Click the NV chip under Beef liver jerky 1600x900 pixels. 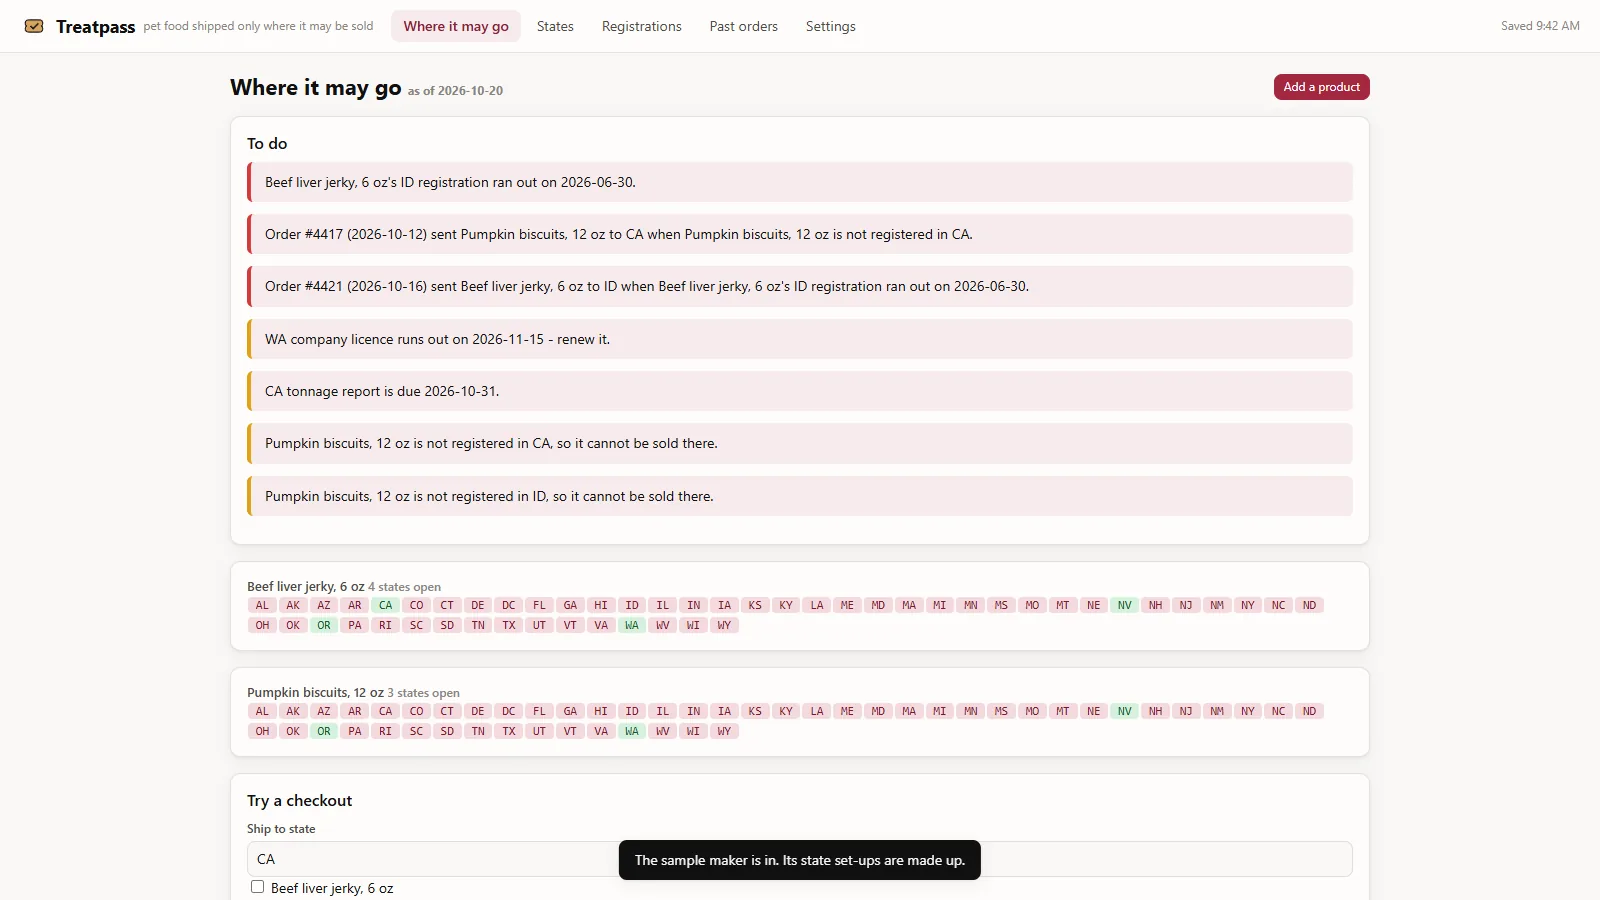pos(1125,605)
